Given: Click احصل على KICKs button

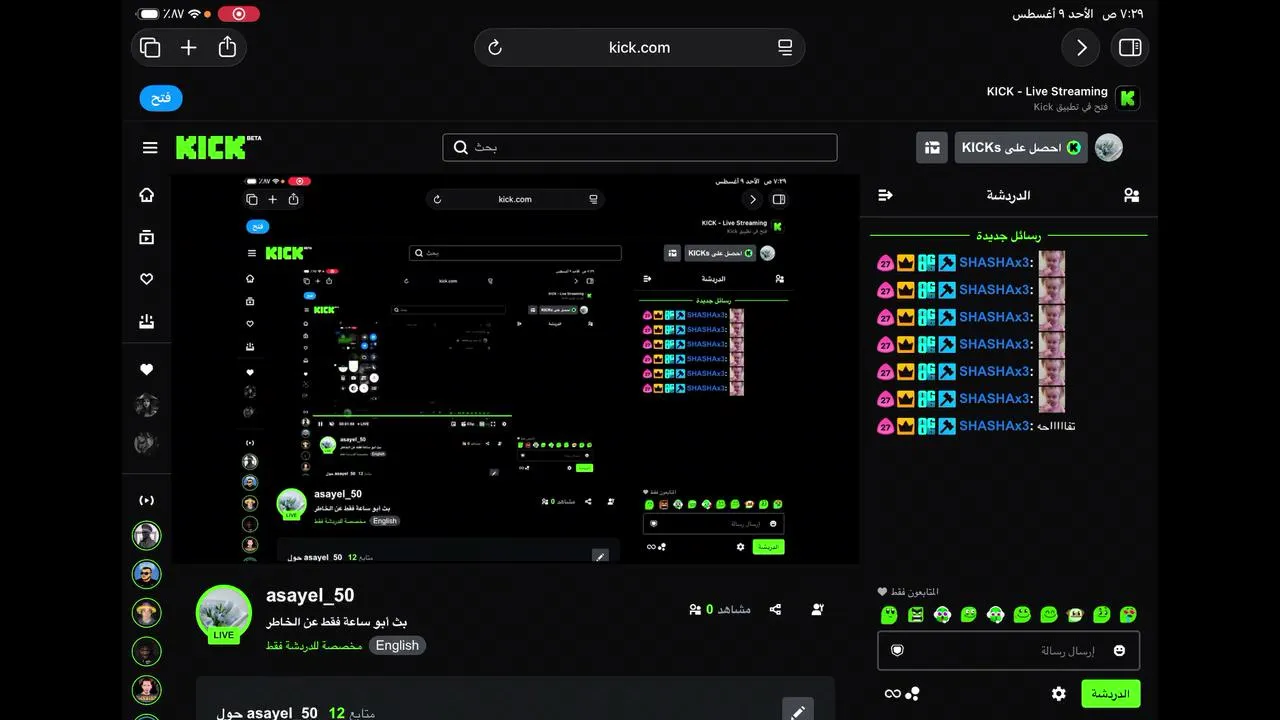Looking at the screenshot, I should click(x=1021, y=147).
